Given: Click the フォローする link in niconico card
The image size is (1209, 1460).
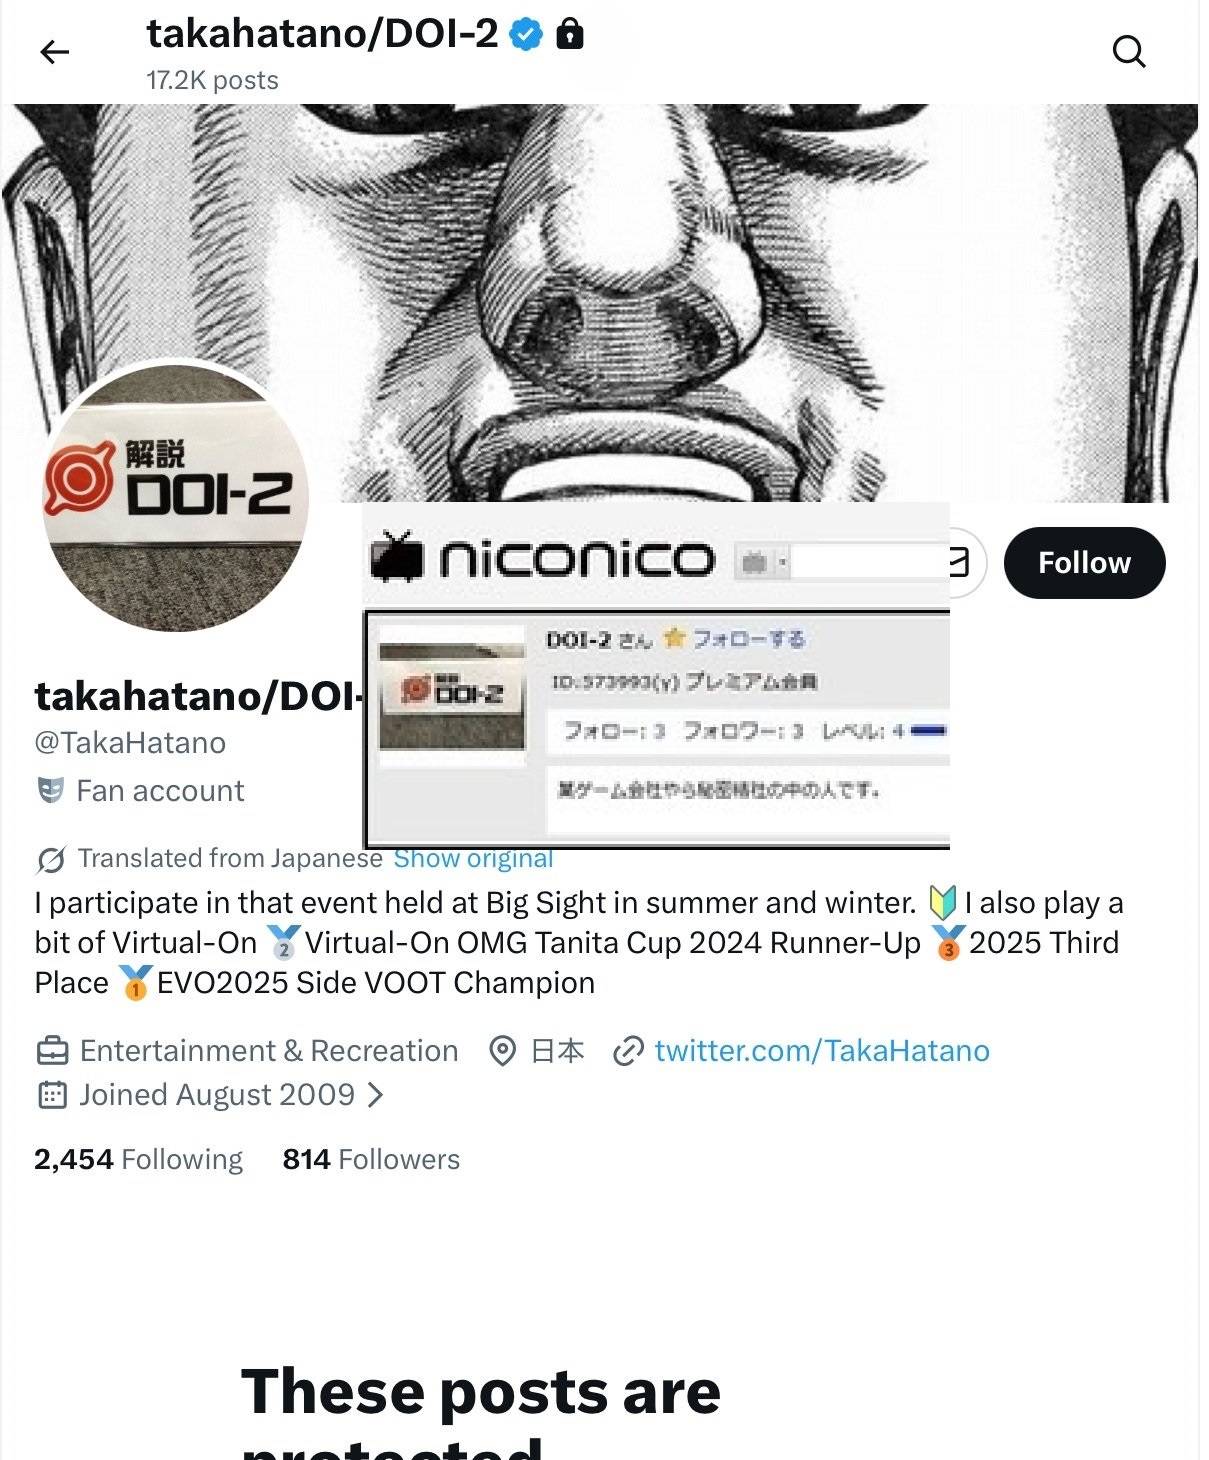Looking at the screenshot, I should tap(749, 638).
